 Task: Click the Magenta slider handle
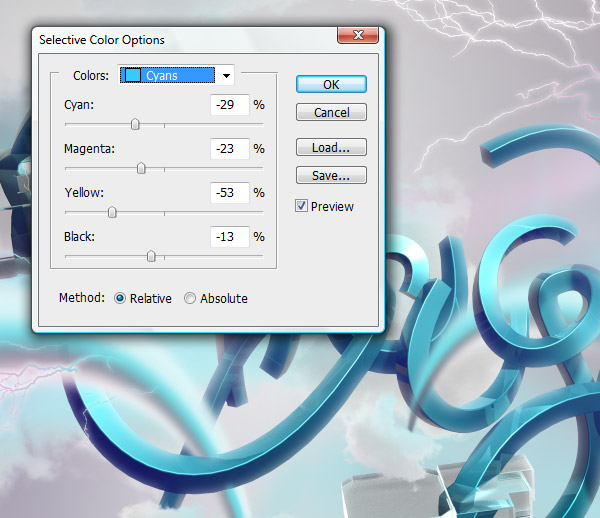pos(141,168)
